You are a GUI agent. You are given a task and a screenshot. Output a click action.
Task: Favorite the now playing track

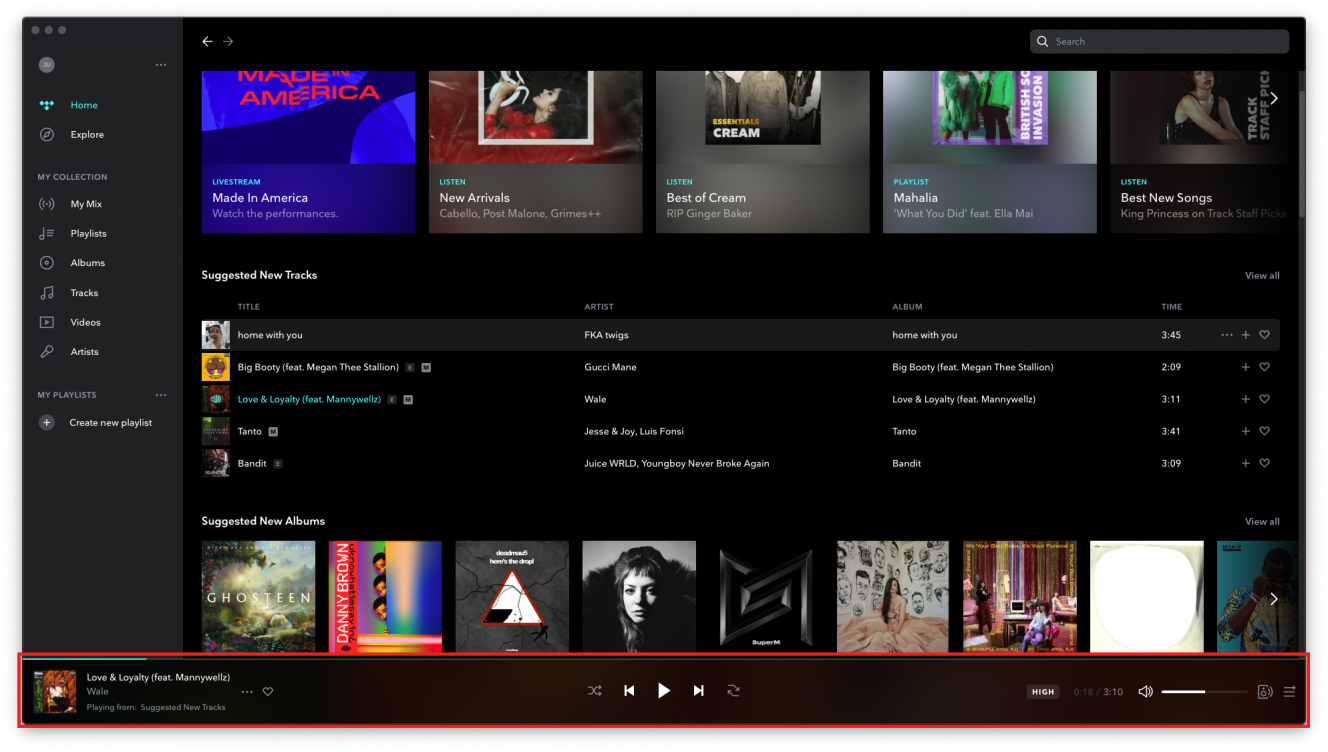pyautogui.click(x=268, y=692)
